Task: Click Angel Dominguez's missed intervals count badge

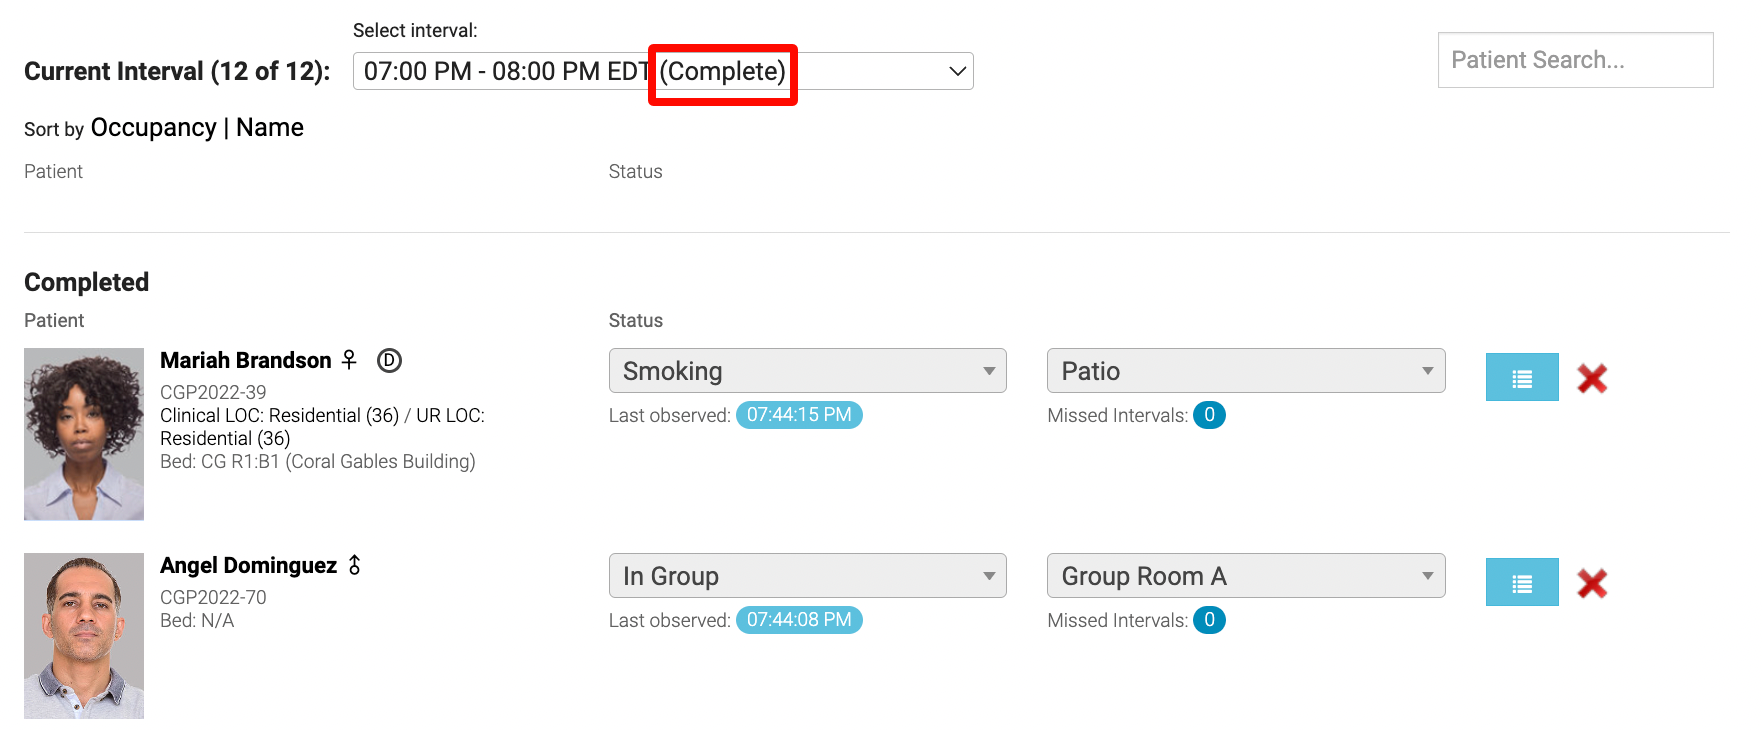Action: click(1208, 620)
